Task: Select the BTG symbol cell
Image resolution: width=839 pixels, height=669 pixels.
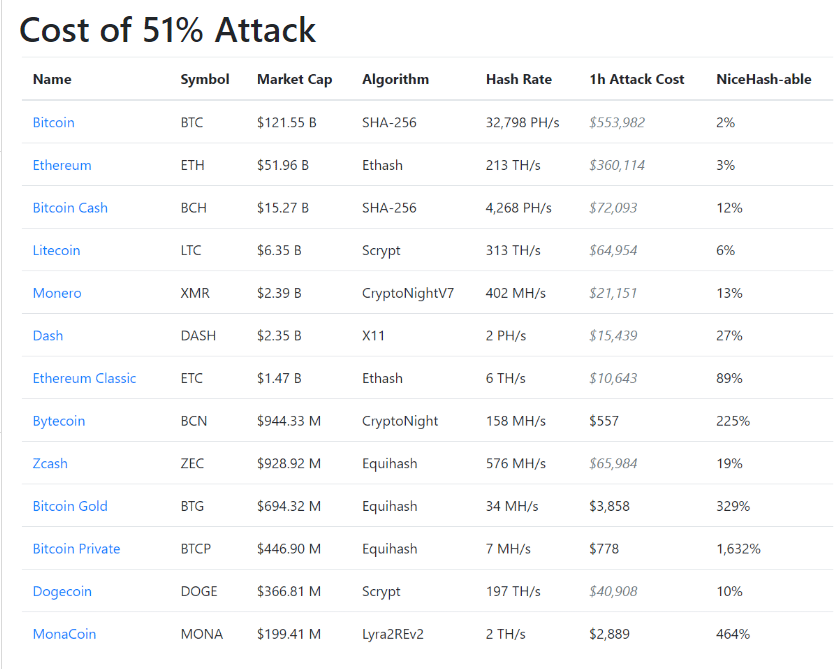Action: tap(192, 506)
